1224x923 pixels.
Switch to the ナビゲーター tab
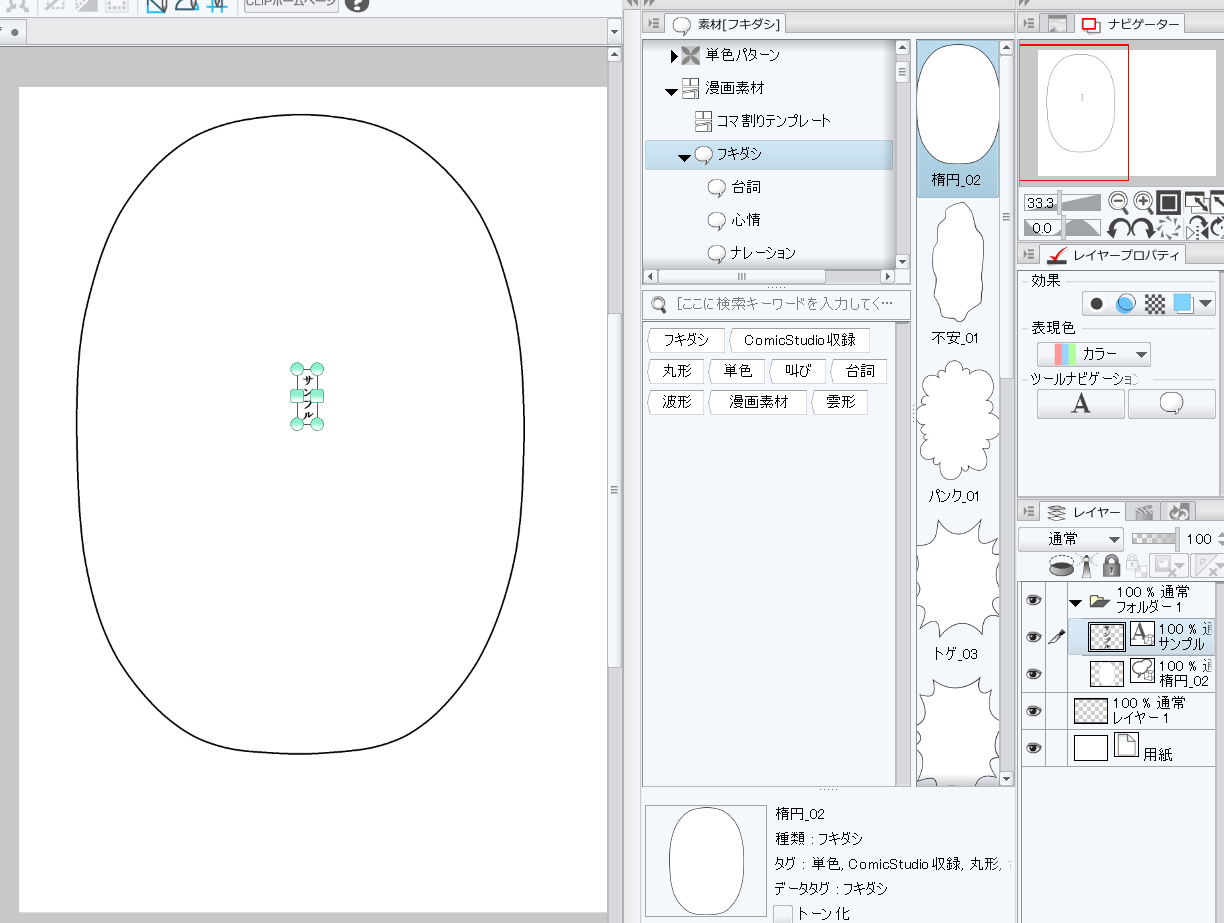1130,24
